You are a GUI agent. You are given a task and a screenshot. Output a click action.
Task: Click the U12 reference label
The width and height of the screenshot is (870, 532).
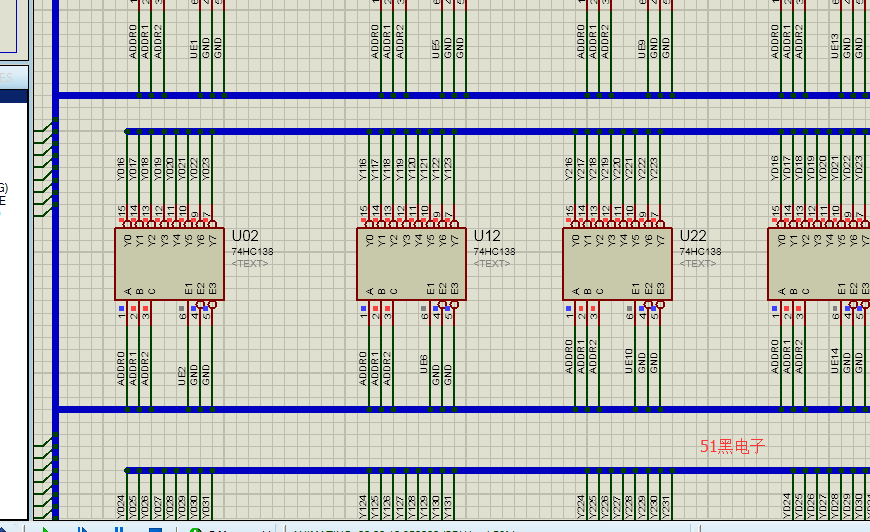coord(487,236)
